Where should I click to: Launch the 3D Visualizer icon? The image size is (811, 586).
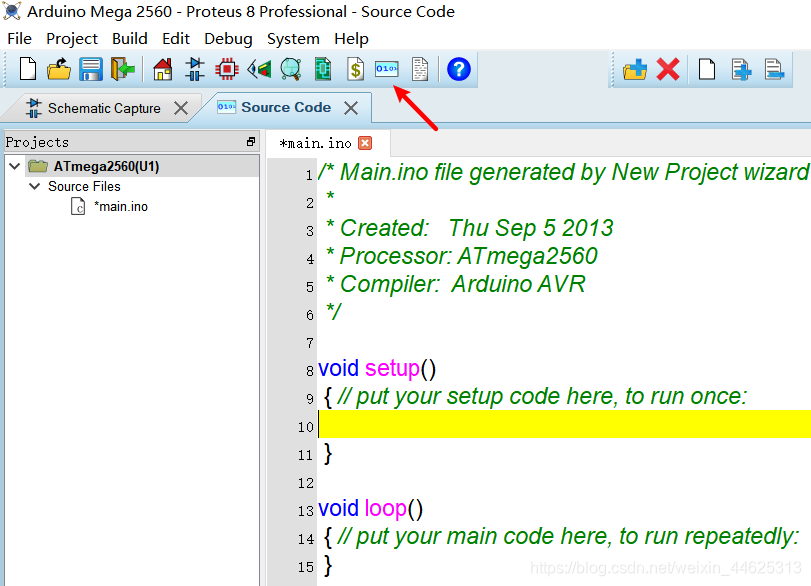pos(259,69)
